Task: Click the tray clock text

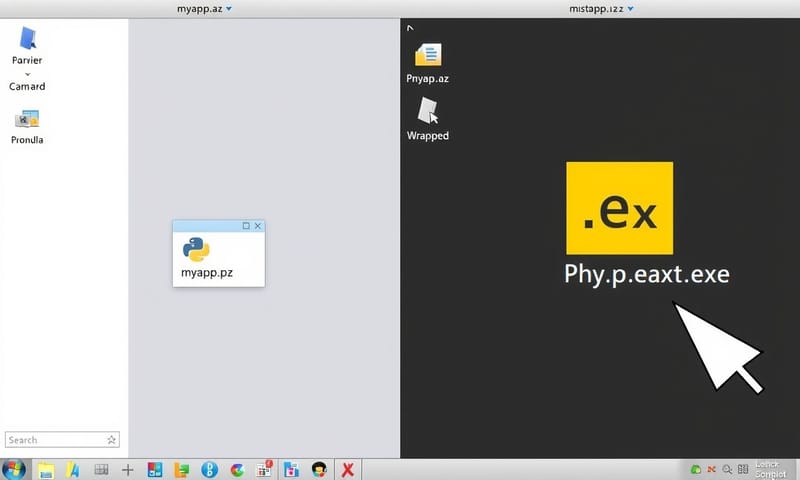Action: click(770, 469)
